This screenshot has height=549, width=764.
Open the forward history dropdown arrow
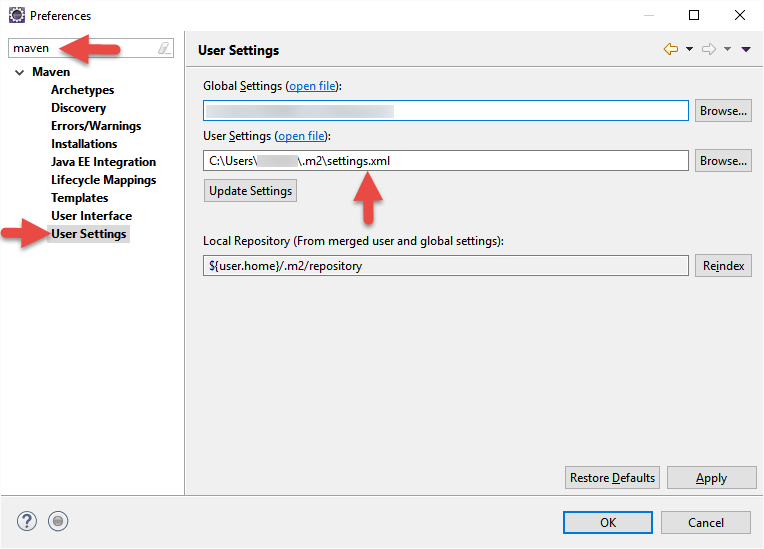pos(727,49)
